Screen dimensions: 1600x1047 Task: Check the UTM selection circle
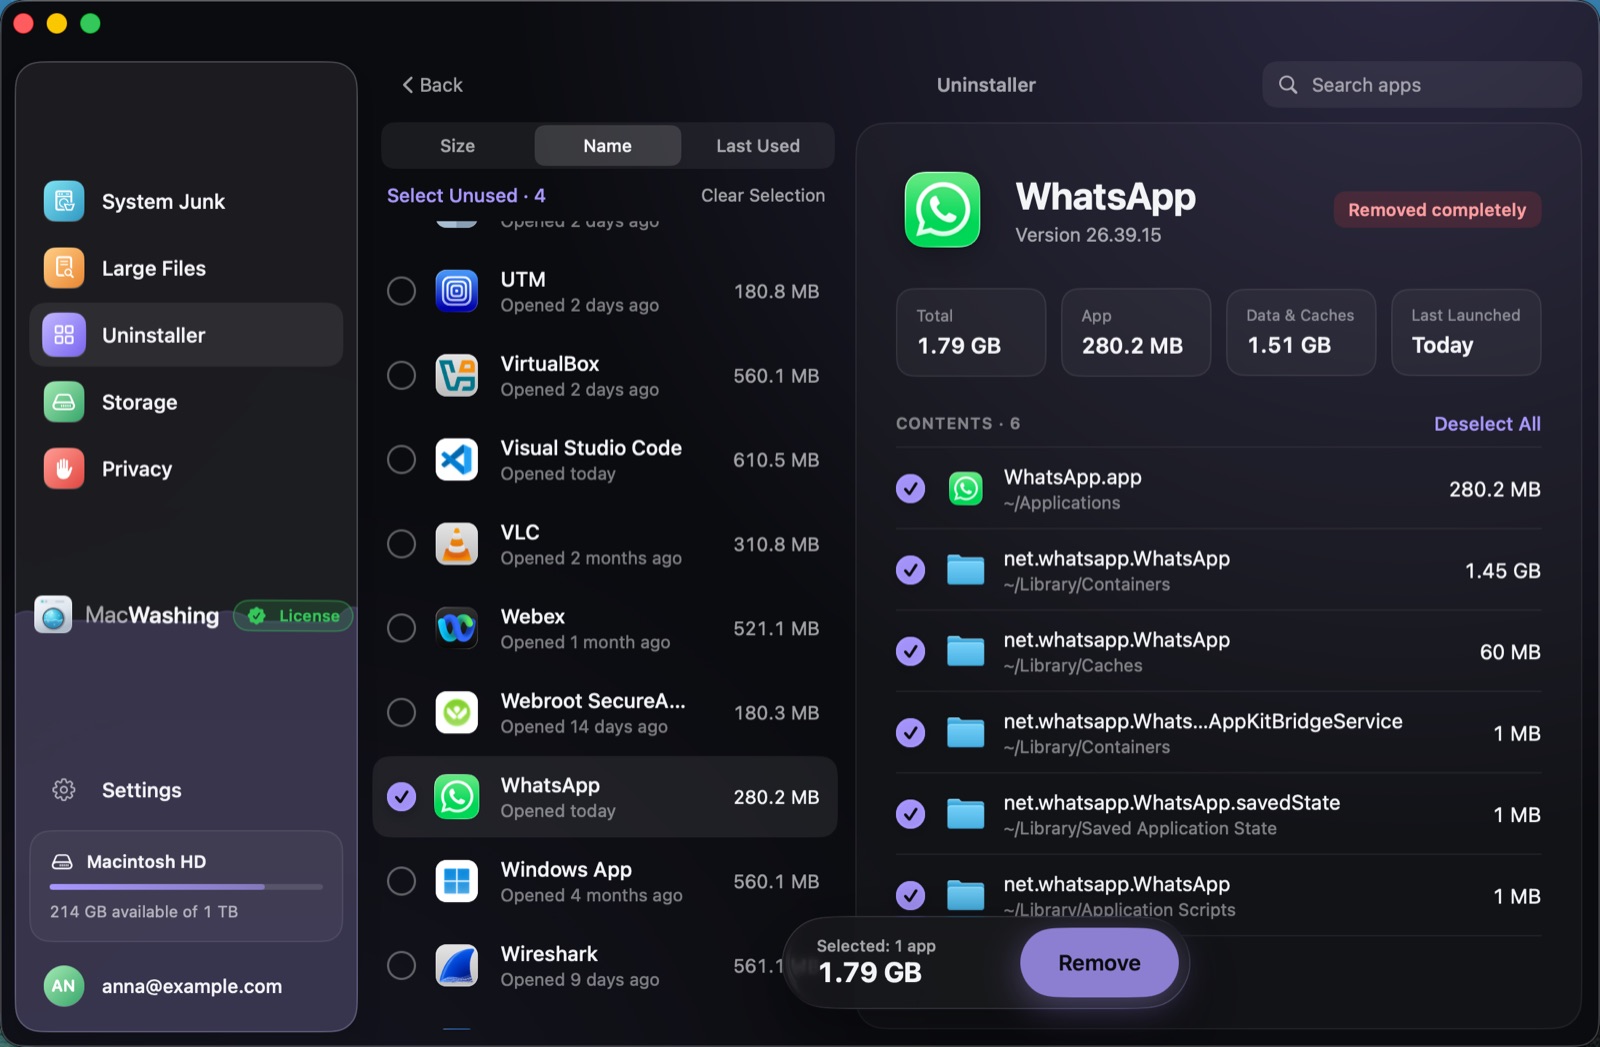click(401, 291)
